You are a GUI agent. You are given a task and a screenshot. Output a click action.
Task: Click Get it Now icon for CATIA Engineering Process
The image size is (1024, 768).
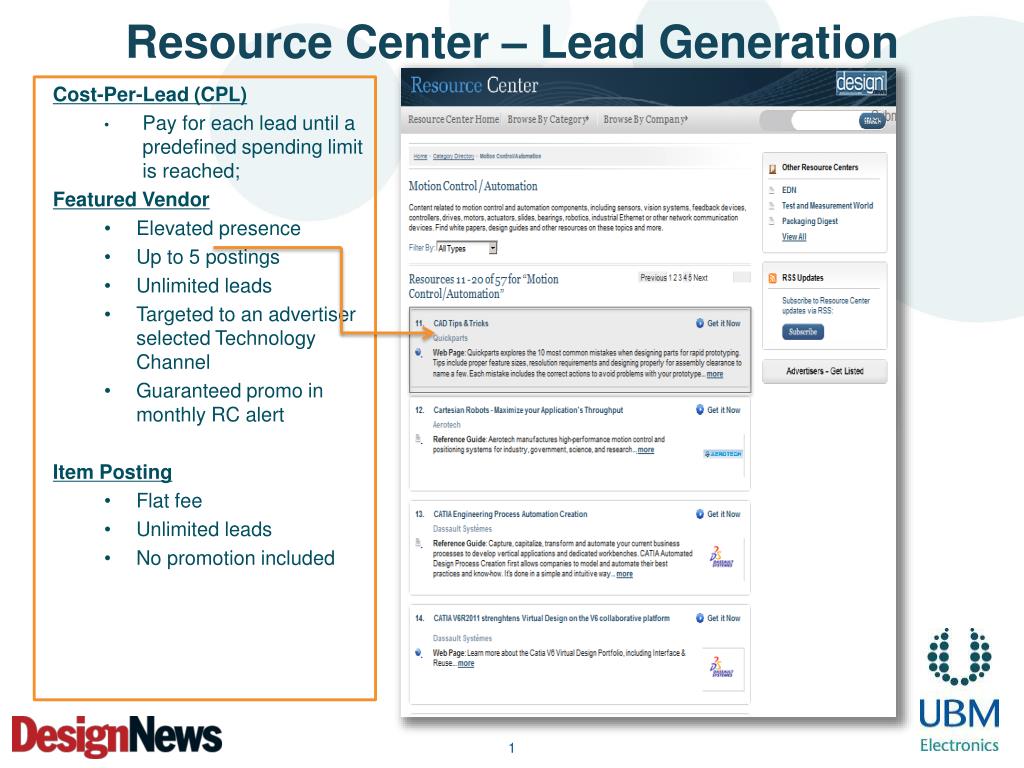(x=699, y=514)
